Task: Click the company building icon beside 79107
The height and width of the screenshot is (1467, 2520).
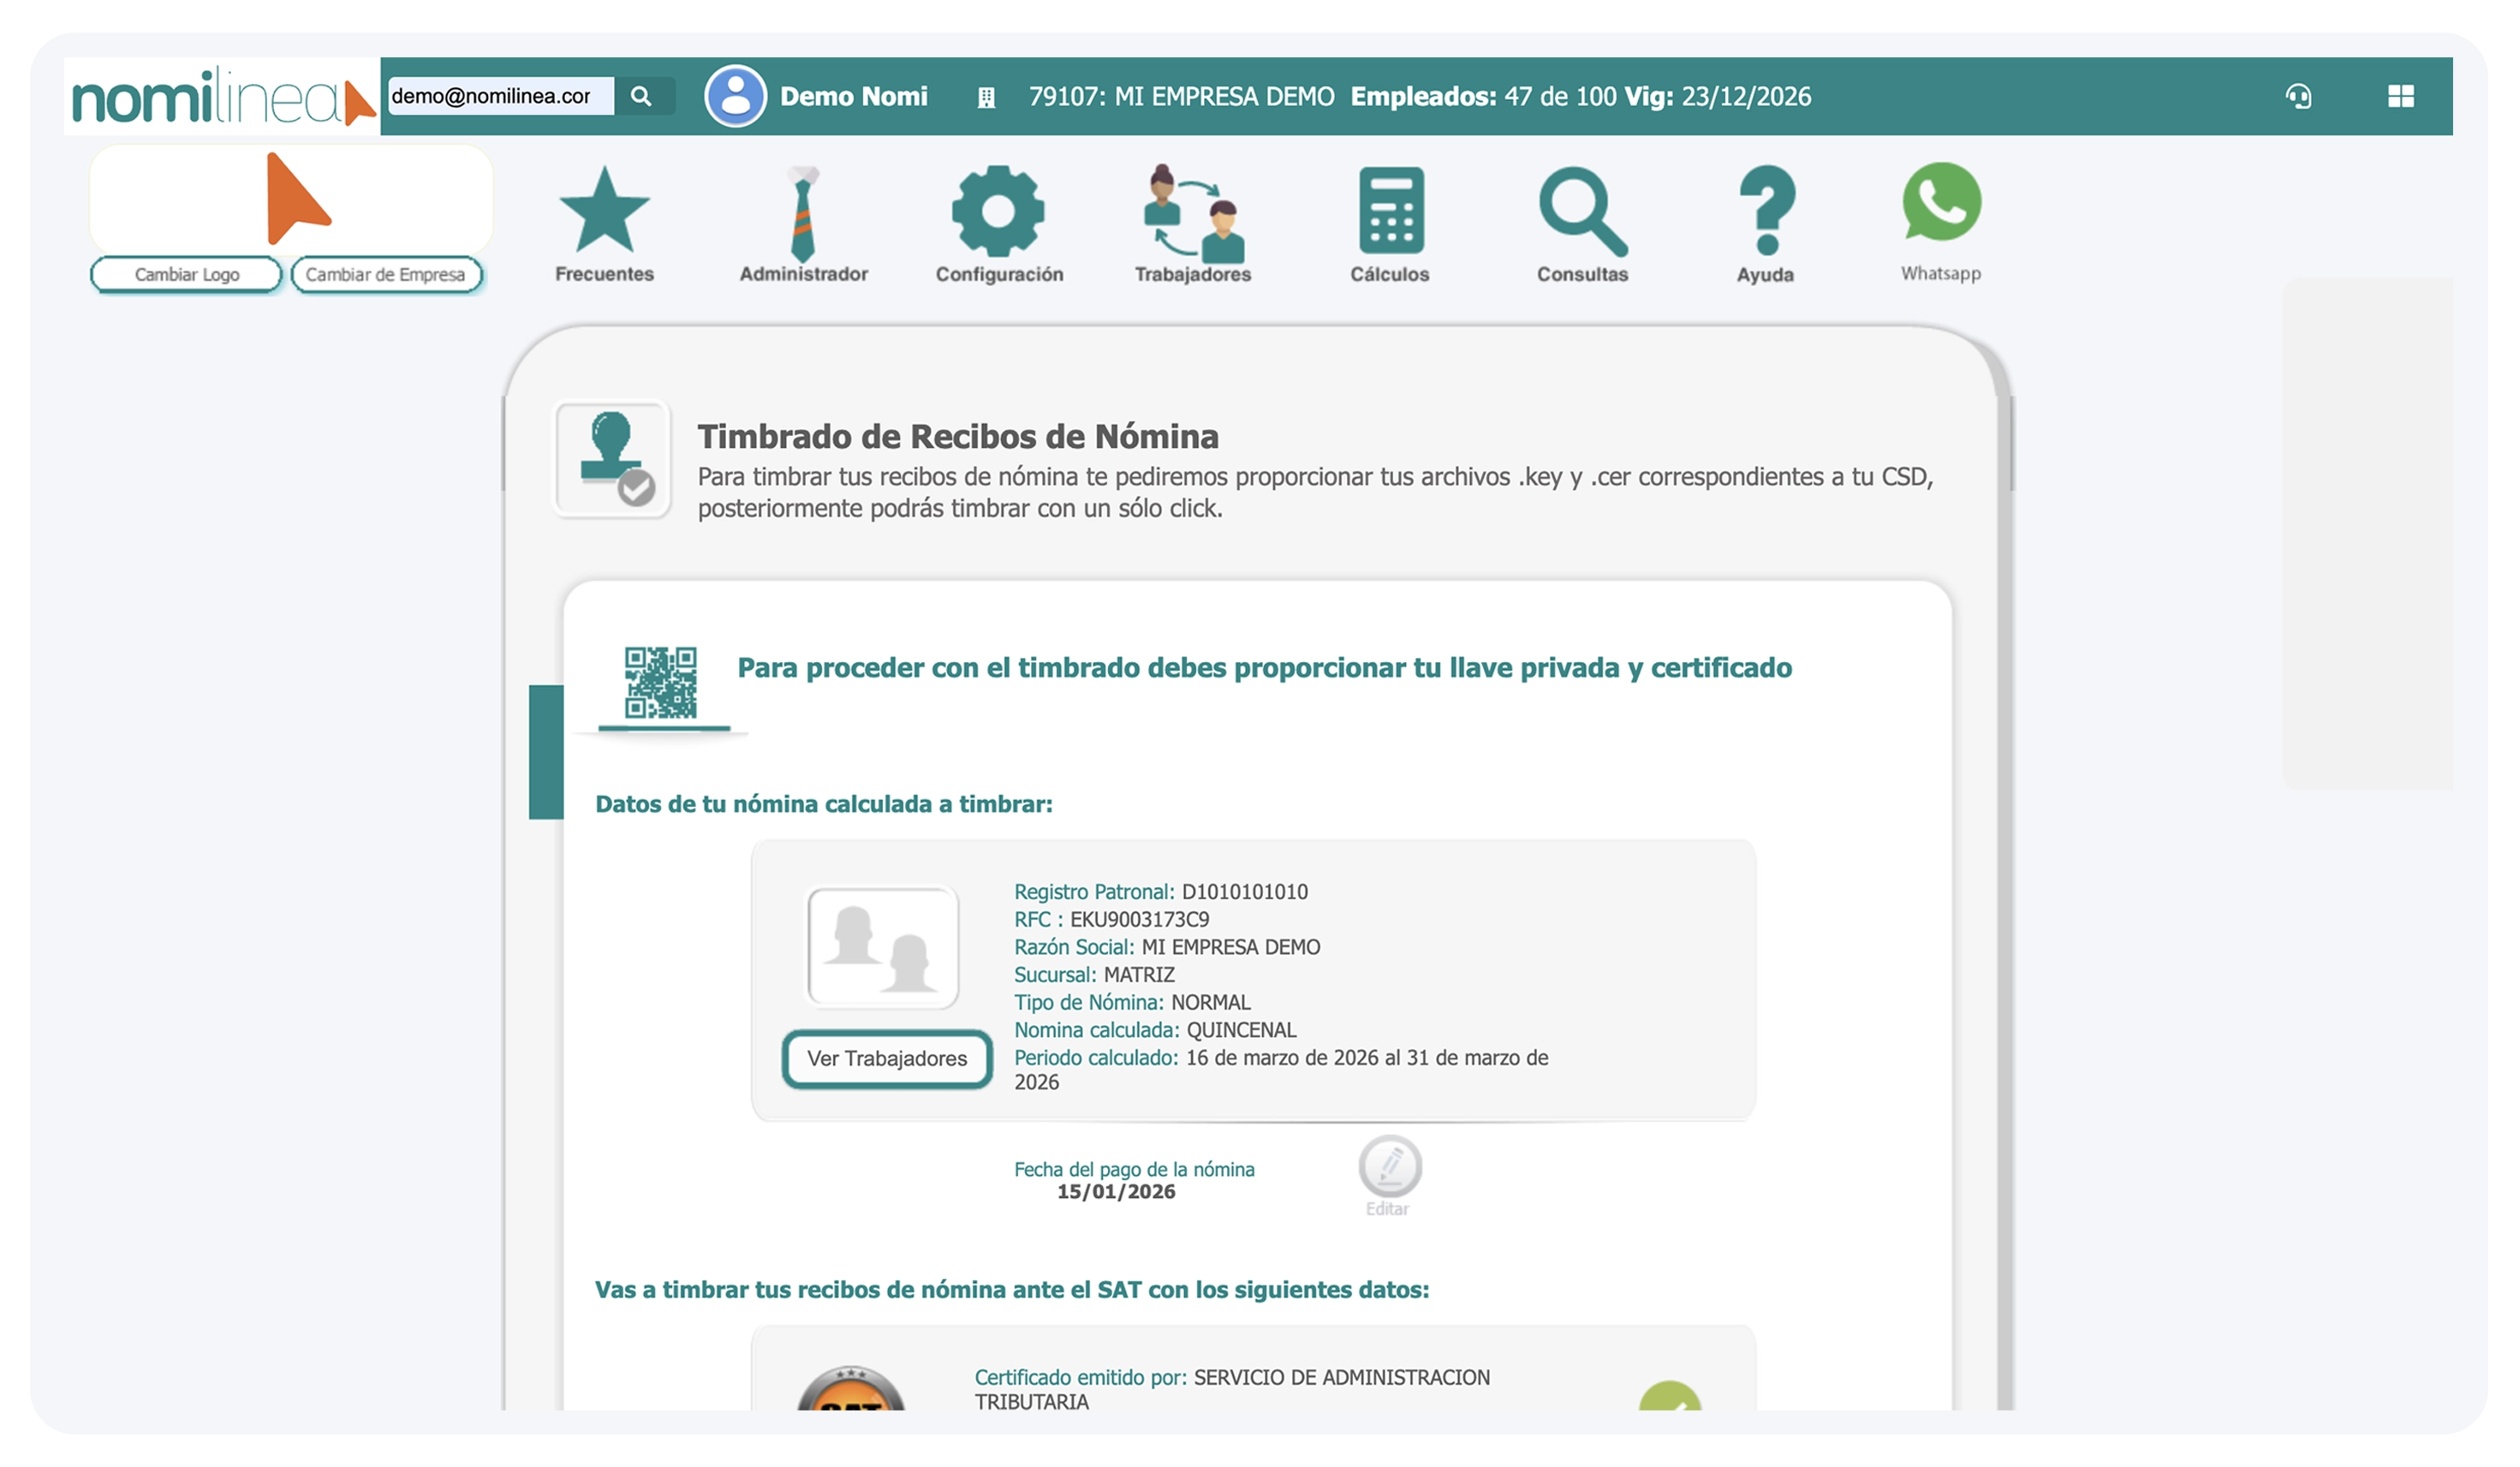Action: pyautogui.click(x=986, y=97)
